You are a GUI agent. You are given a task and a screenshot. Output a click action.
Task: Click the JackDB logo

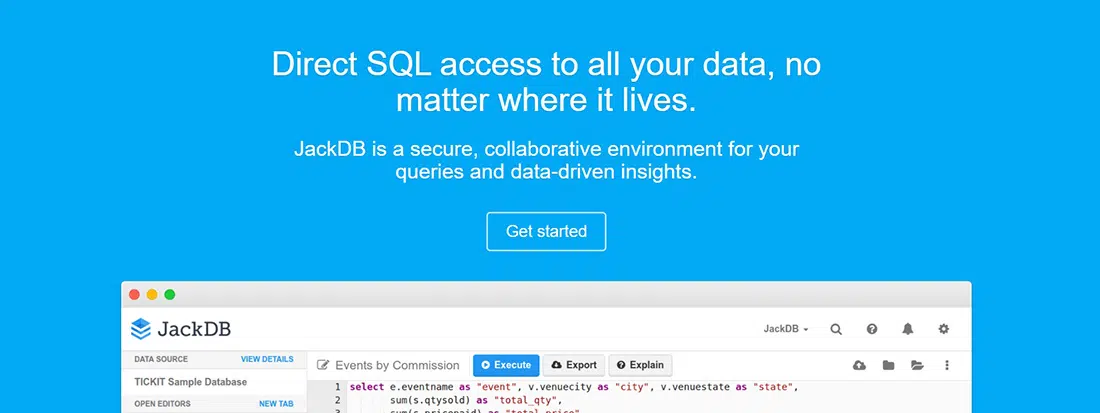tap(181, 328)
